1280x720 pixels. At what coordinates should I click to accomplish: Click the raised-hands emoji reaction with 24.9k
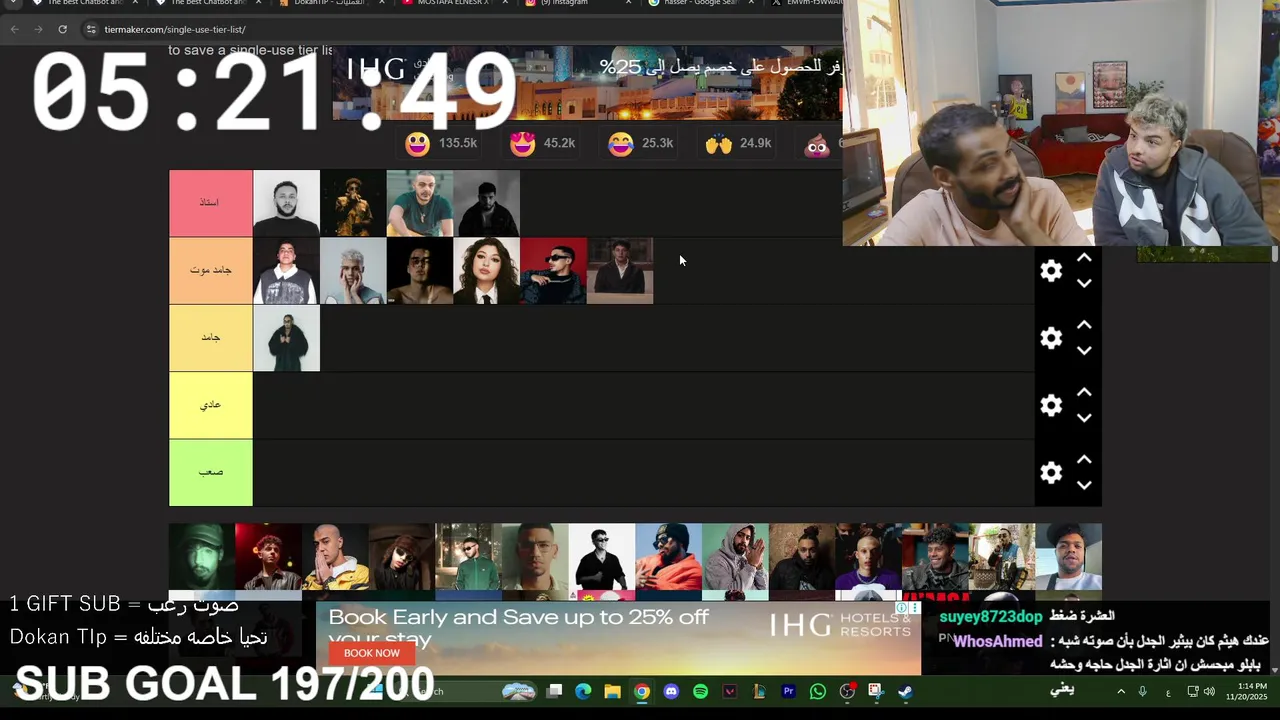point(719,144)
